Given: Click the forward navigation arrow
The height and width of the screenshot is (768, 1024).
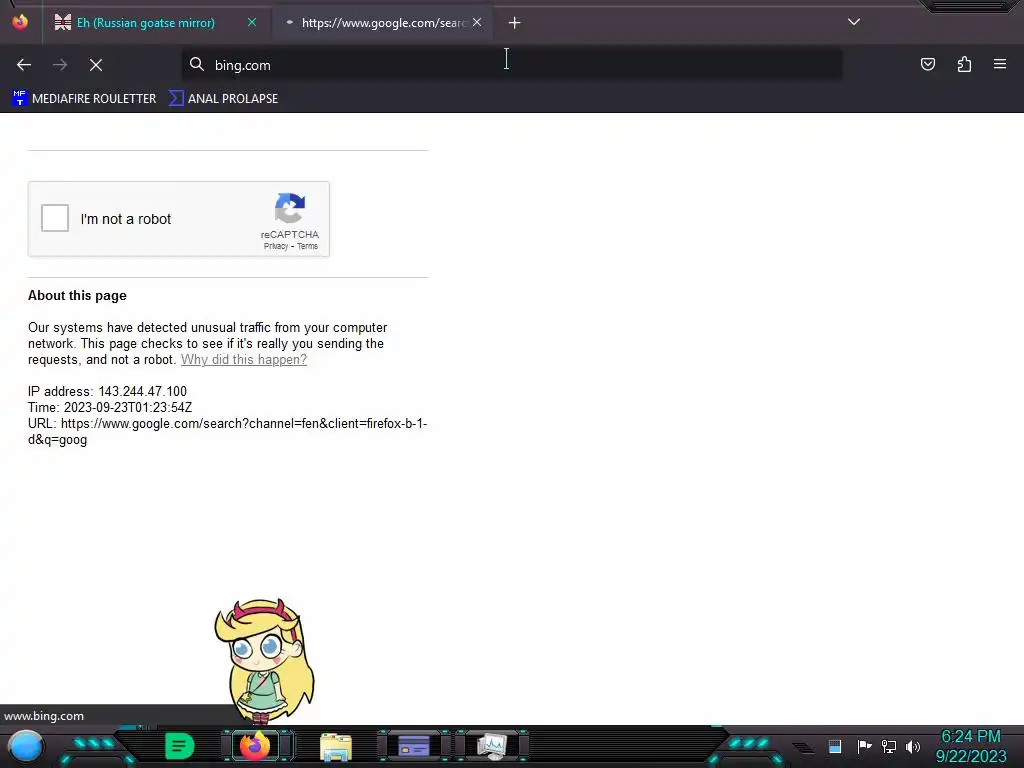Looking at the screenshot, I should coord(60,65).
